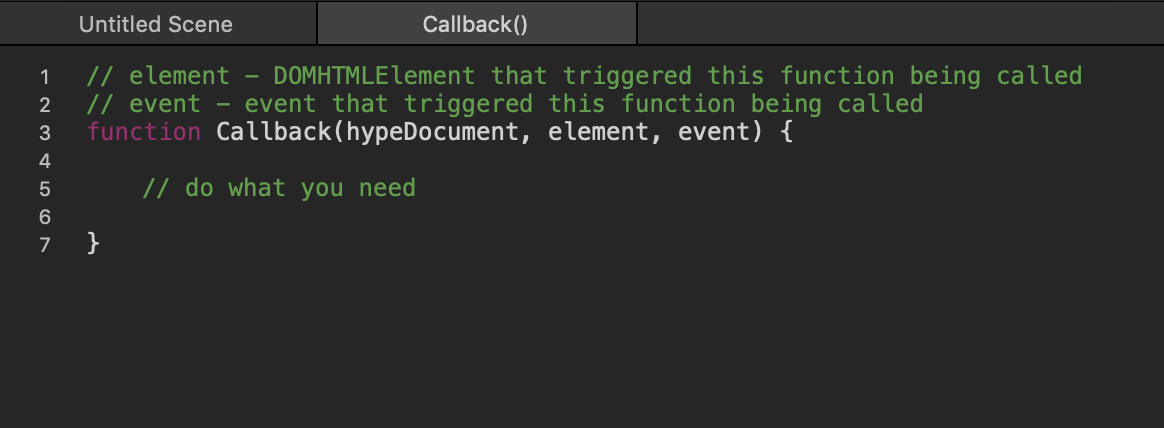Image resolution: width=1164 pixels, height=428 pixels.
Task: Click the opening curly brace on line 3
Action: pyautogui.click(x=786, y=132)
